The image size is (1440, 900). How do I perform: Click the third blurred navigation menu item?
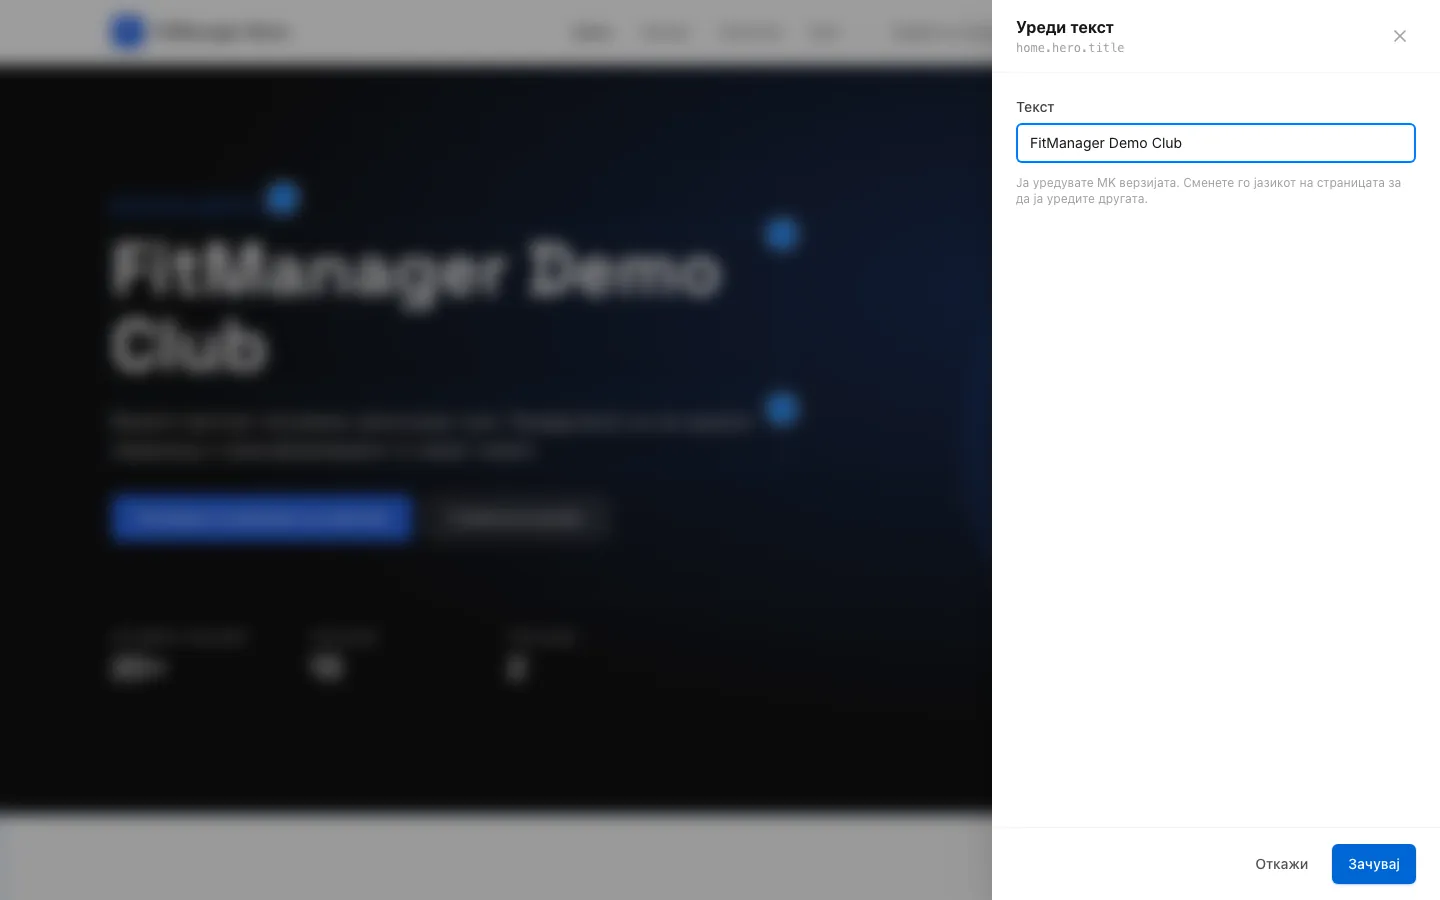point(750,33)
